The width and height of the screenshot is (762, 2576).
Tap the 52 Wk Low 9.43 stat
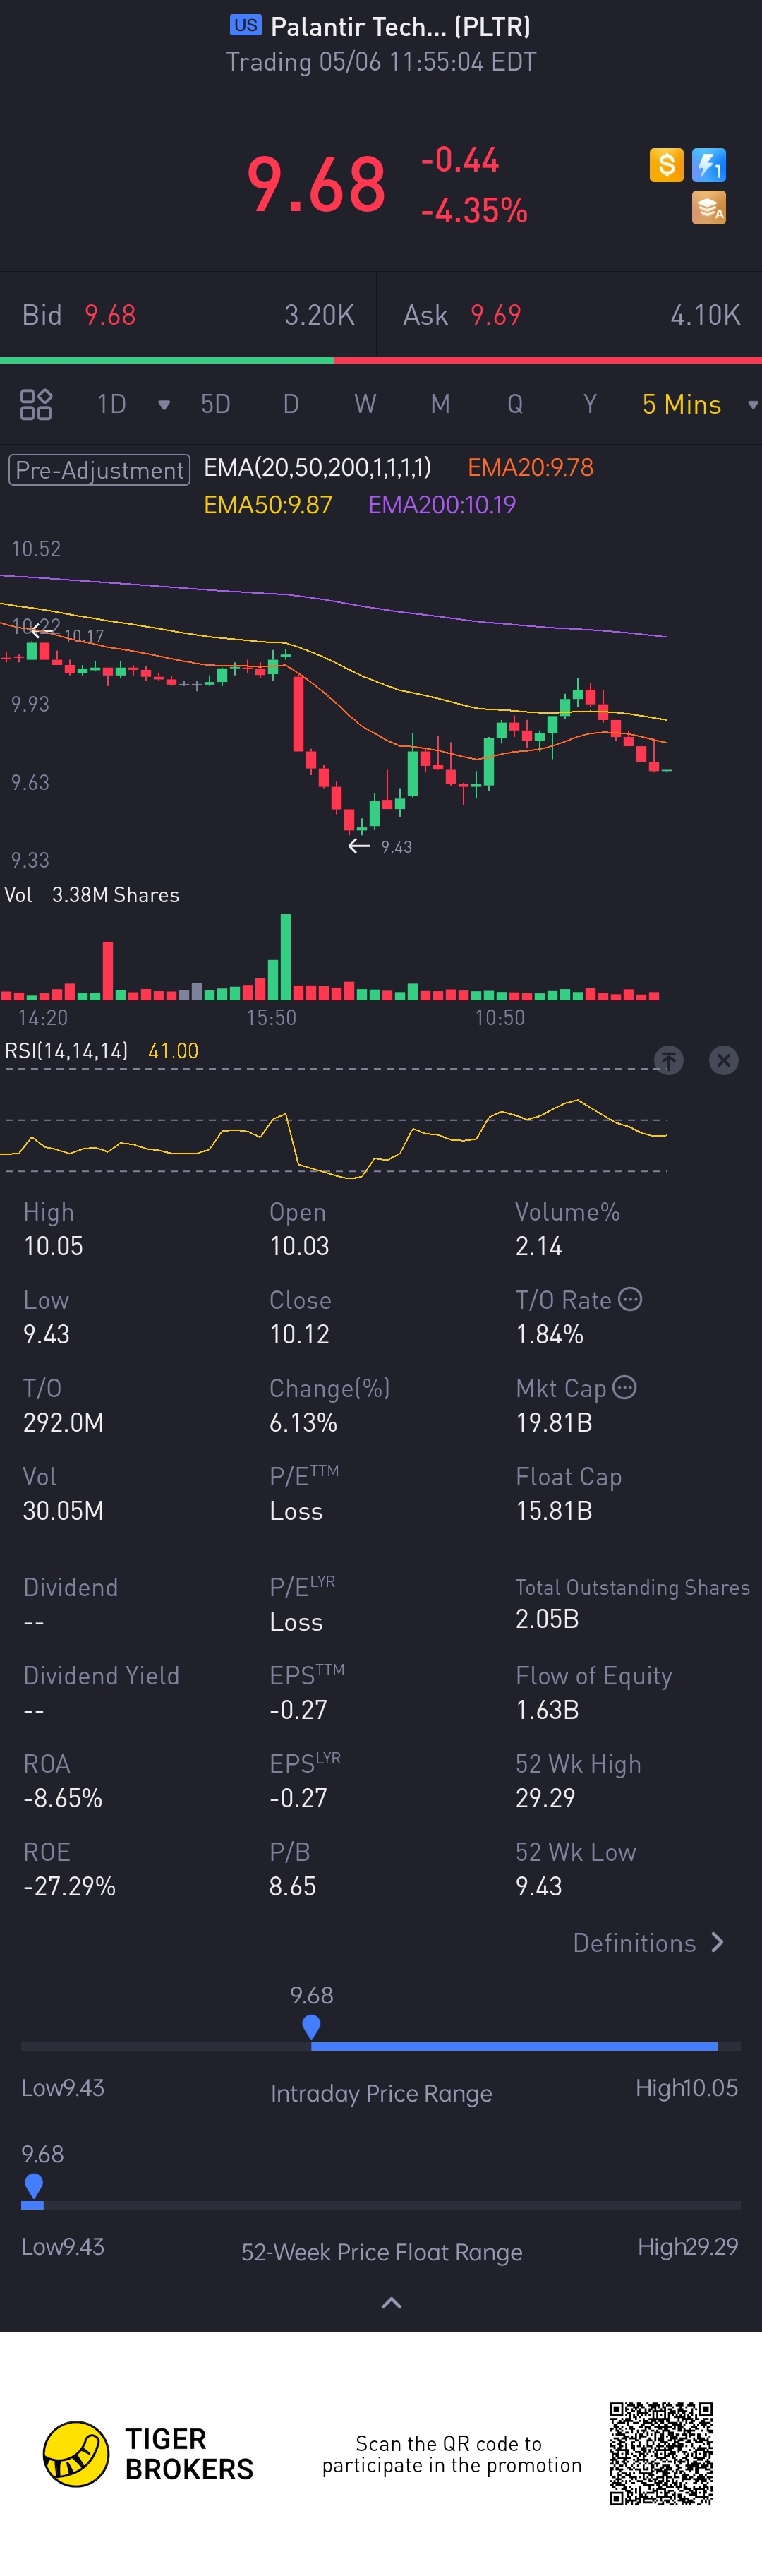[575, 1868]
